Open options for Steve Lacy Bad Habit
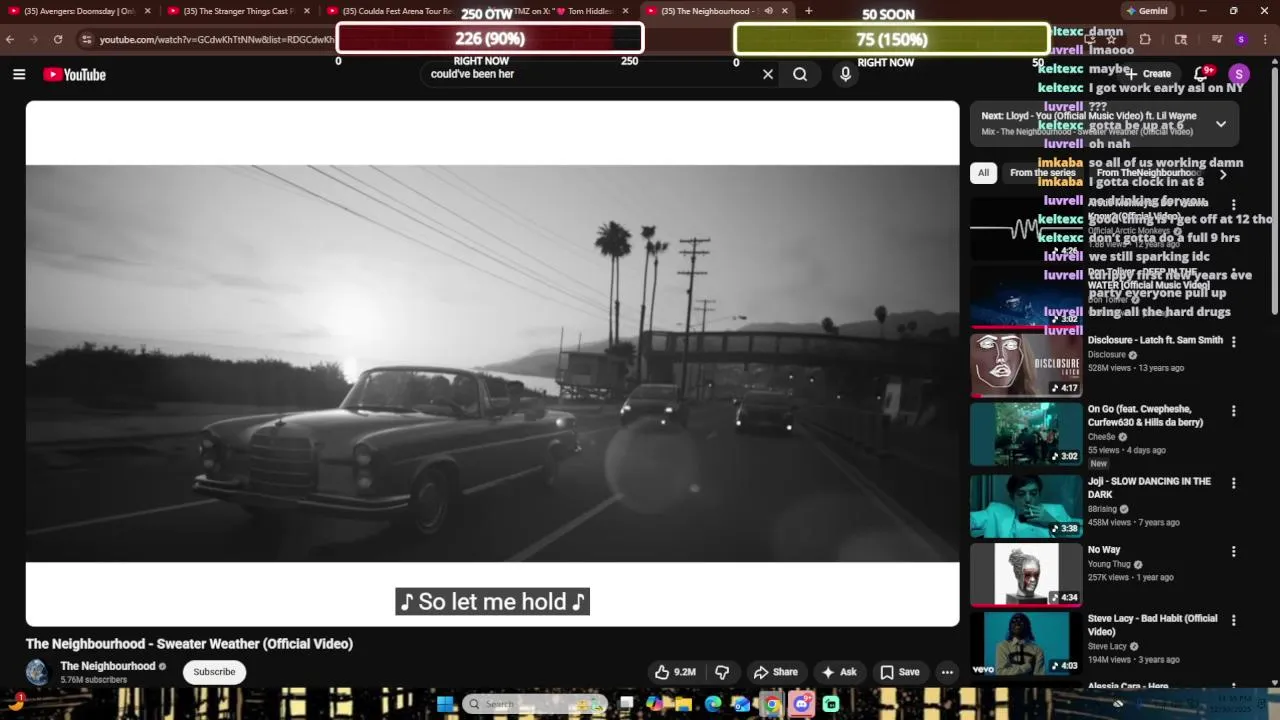 click(1233, 620)
